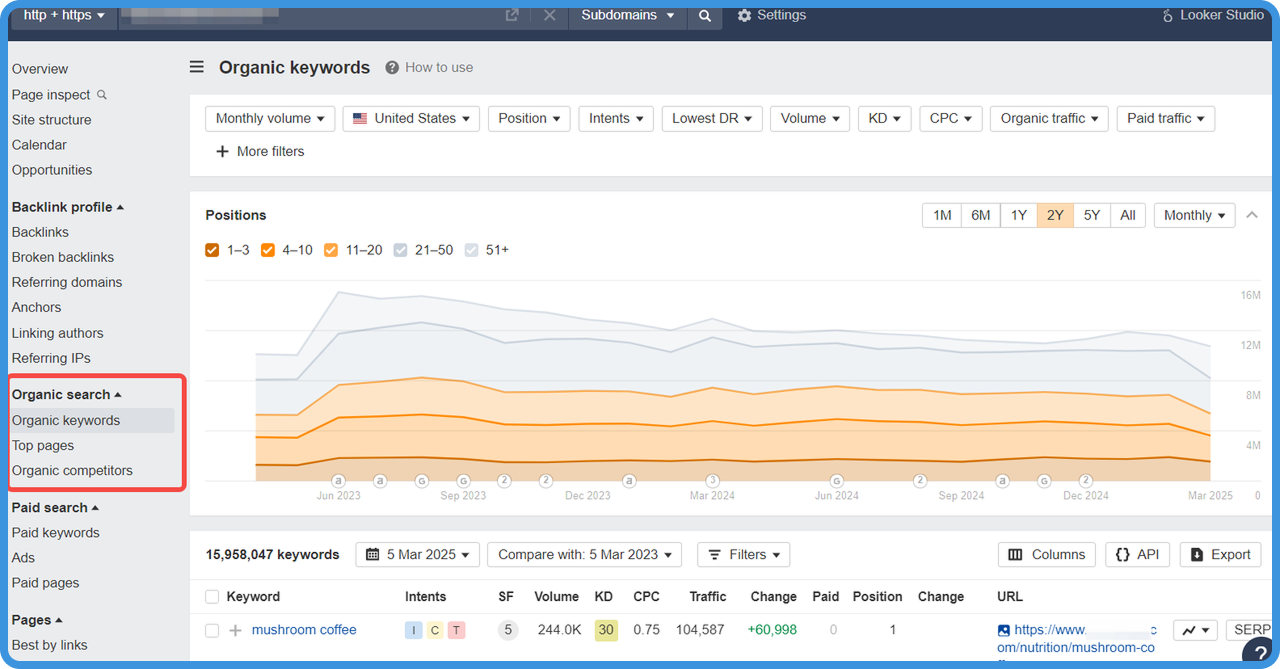
Task: Check the select-all Keyword header checkbox
Action: pos(212,597)
